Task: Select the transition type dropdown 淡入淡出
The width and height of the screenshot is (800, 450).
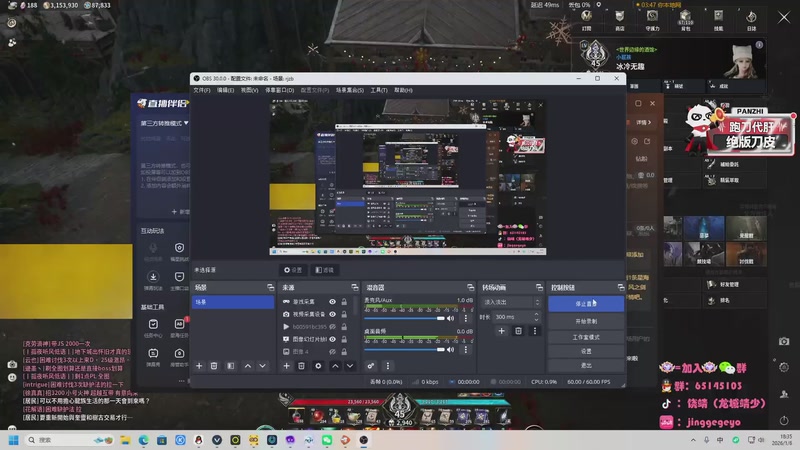Action: (511, 302)
